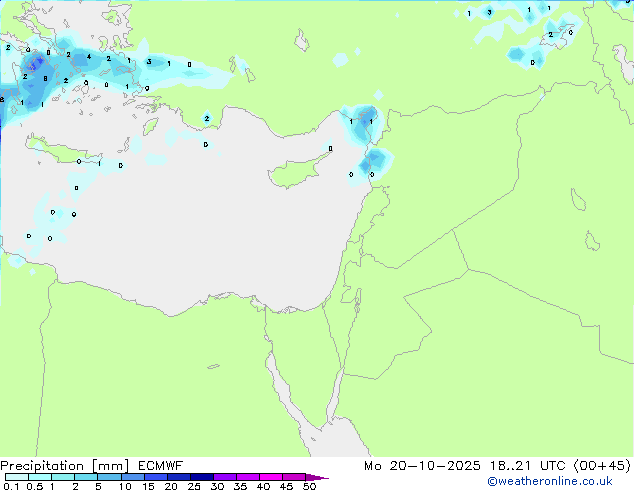Click the "25" legend scale label
634x490 pixels.
tap(194, 486)
